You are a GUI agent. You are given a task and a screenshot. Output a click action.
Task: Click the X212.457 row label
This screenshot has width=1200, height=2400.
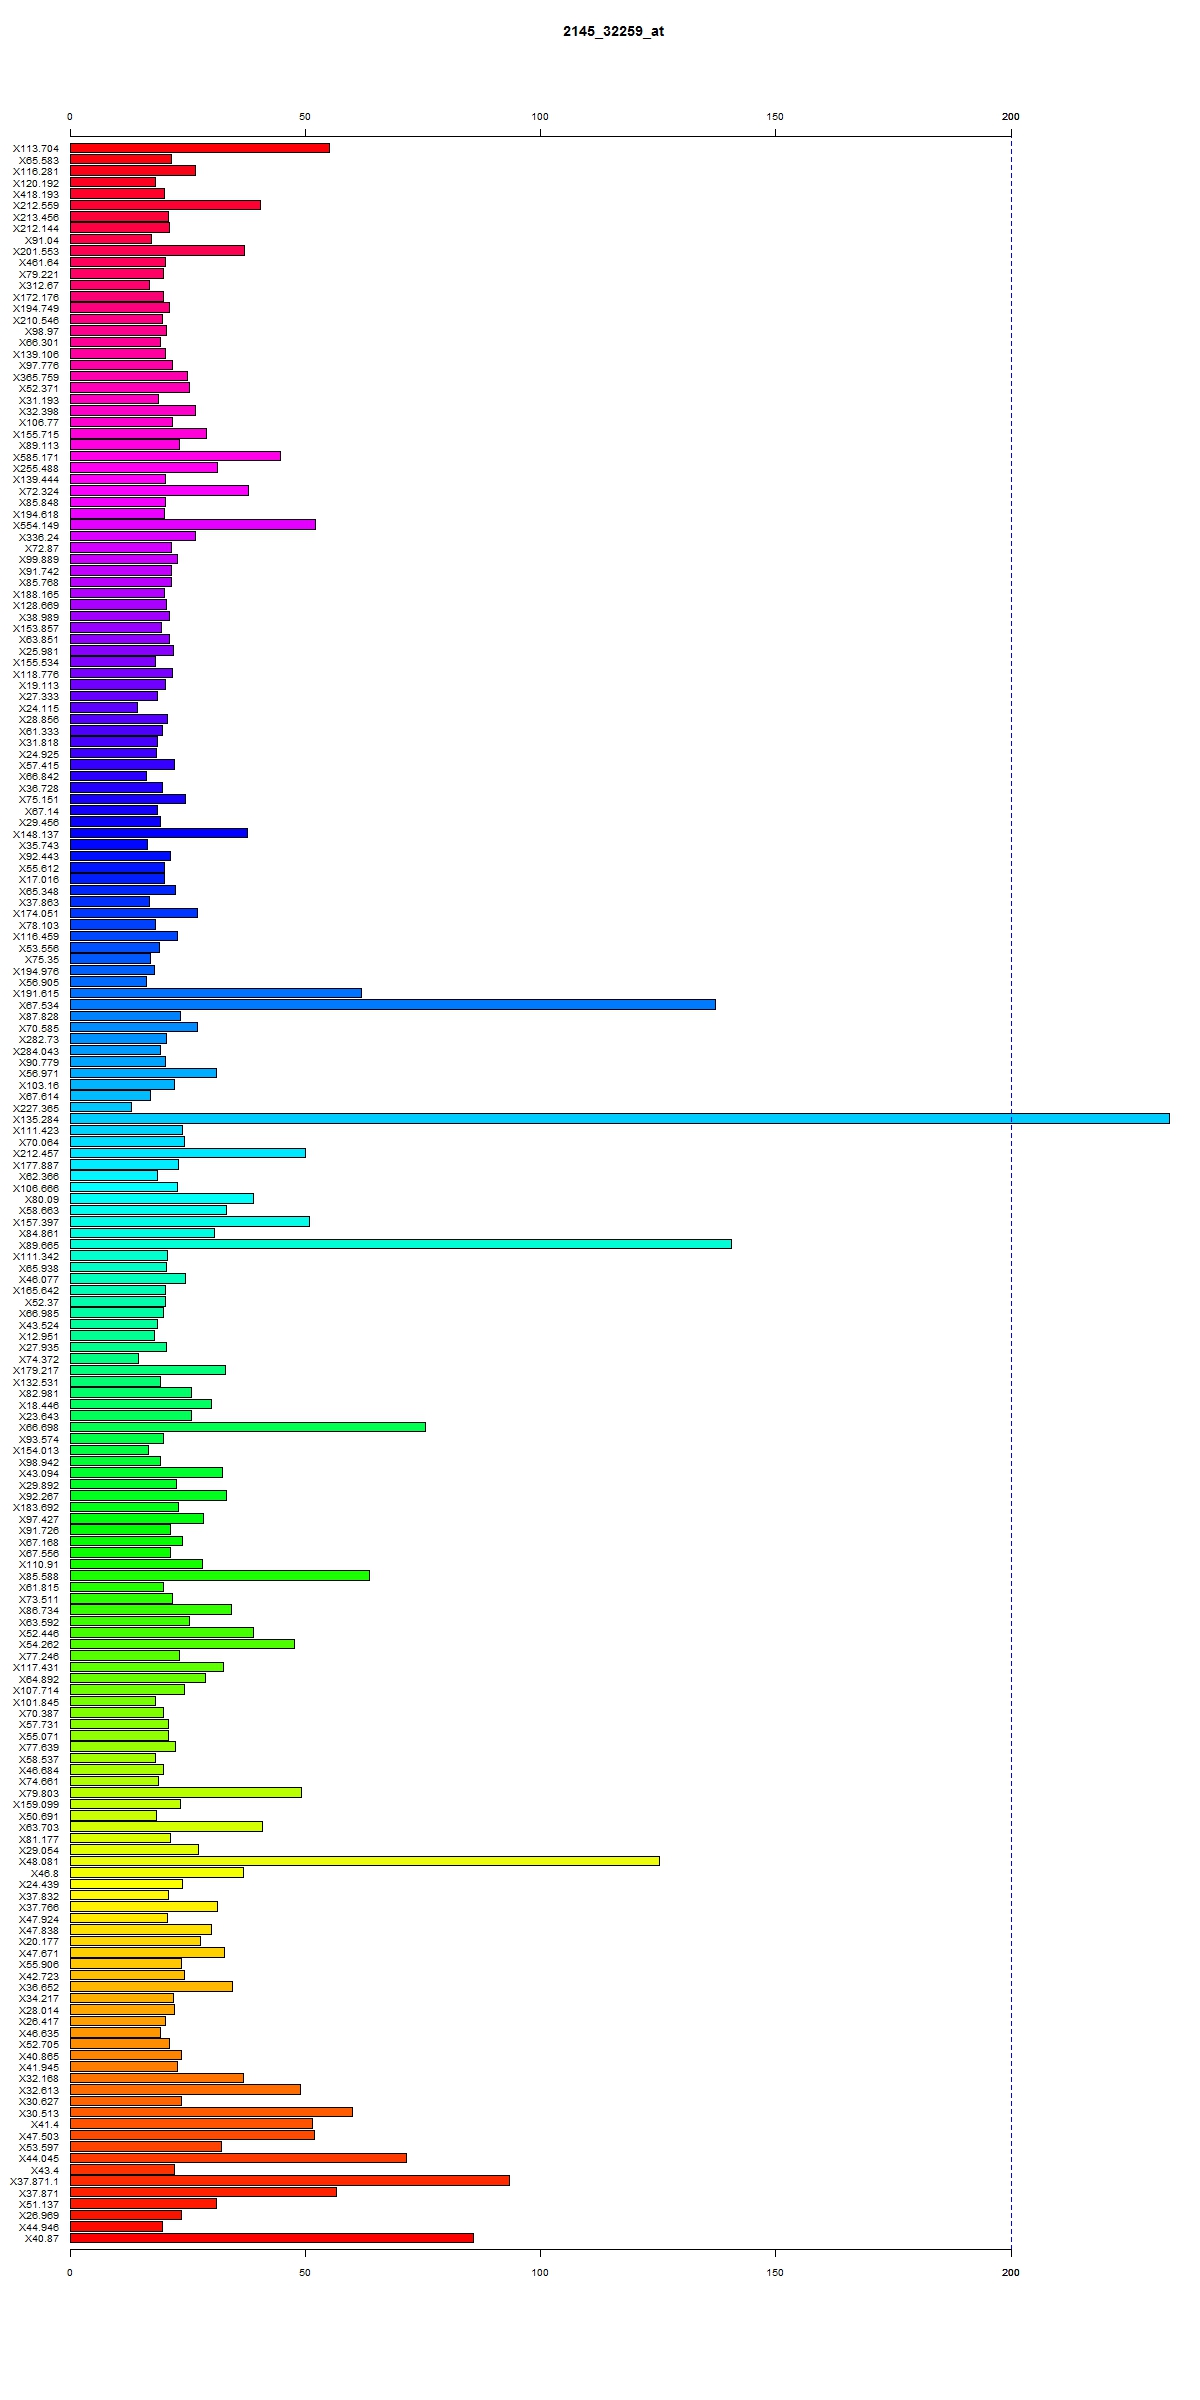[36, 1153]
